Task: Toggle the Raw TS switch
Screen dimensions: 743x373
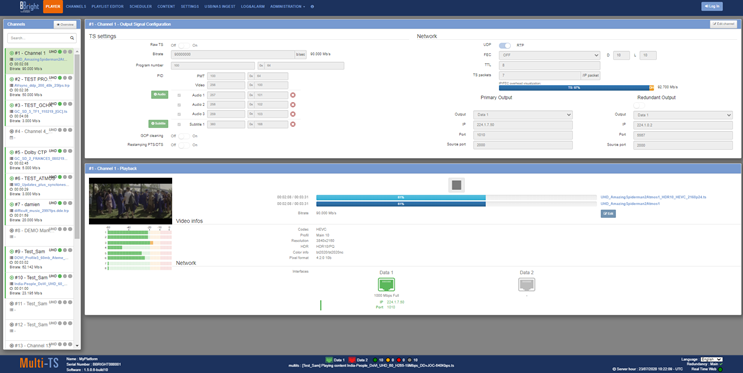Action: pos(184,45)
